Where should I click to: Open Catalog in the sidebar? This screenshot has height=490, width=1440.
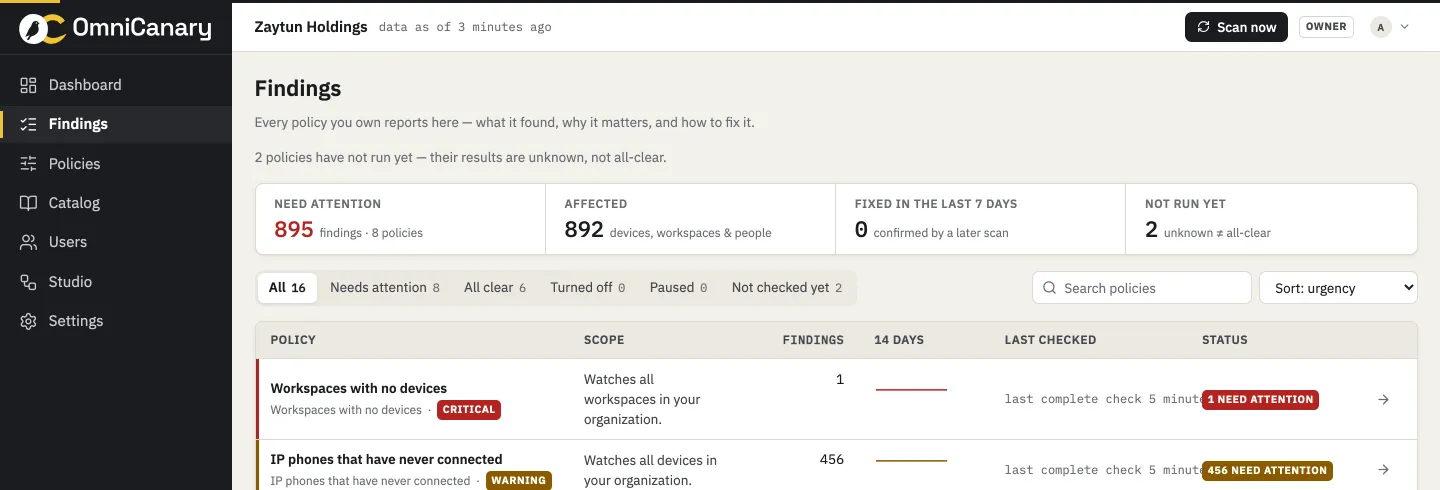[x=116, y=203]
